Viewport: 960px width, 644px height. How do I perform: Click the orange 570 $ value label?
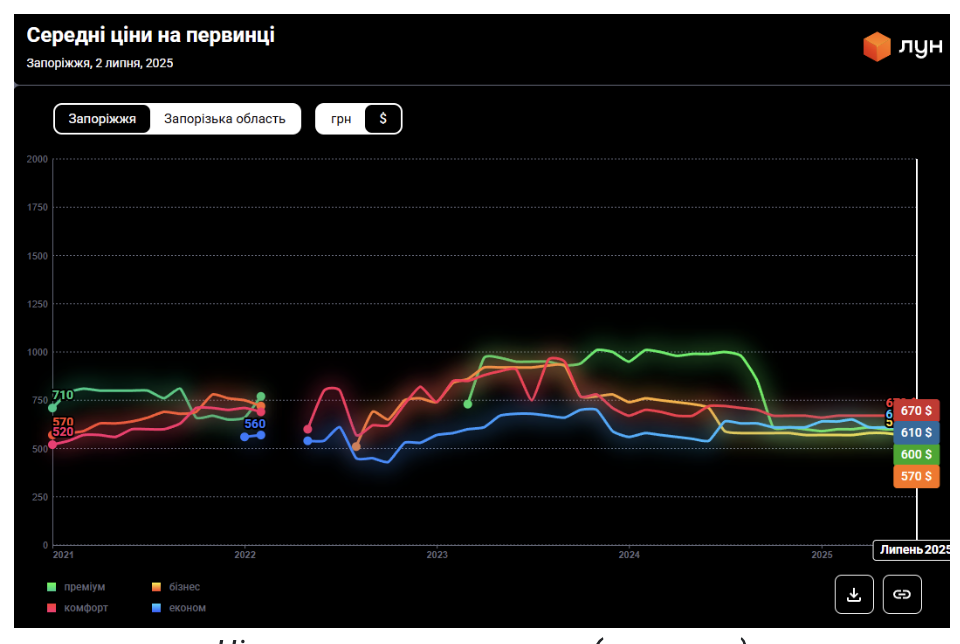pyautogui.click(x=916, y=476)
